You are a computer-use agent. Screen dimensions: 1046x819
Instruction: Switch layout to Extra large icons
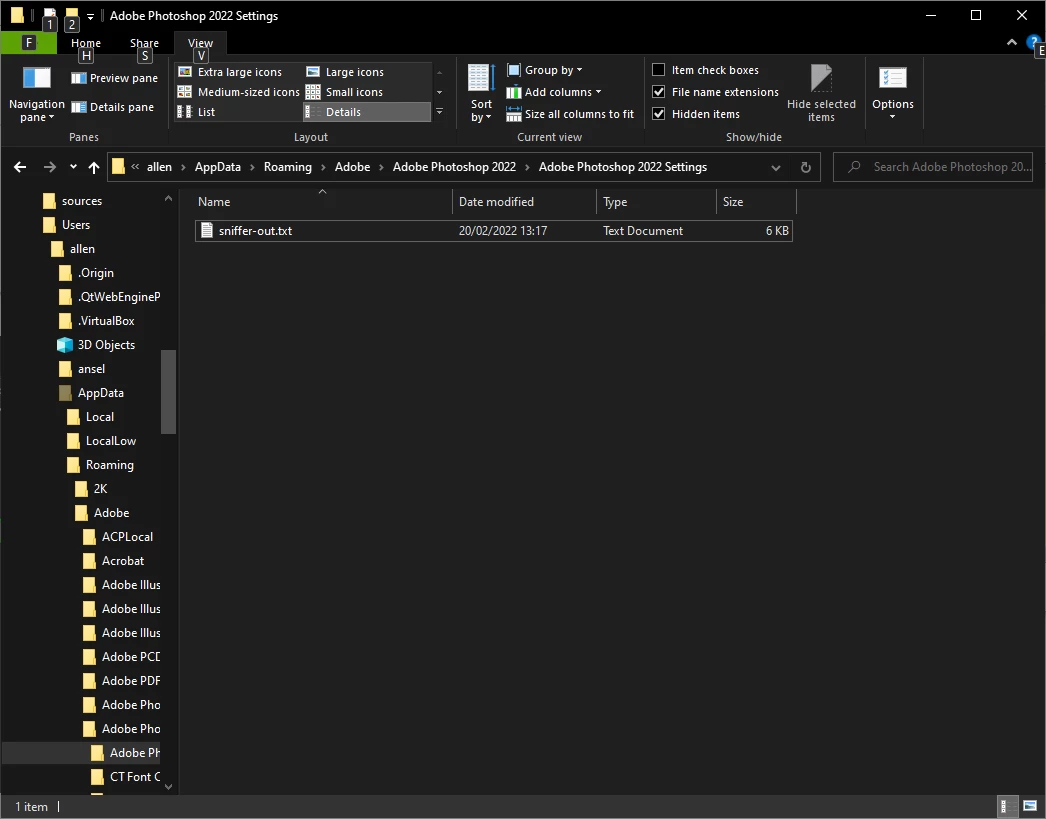(x=230, y=72)
